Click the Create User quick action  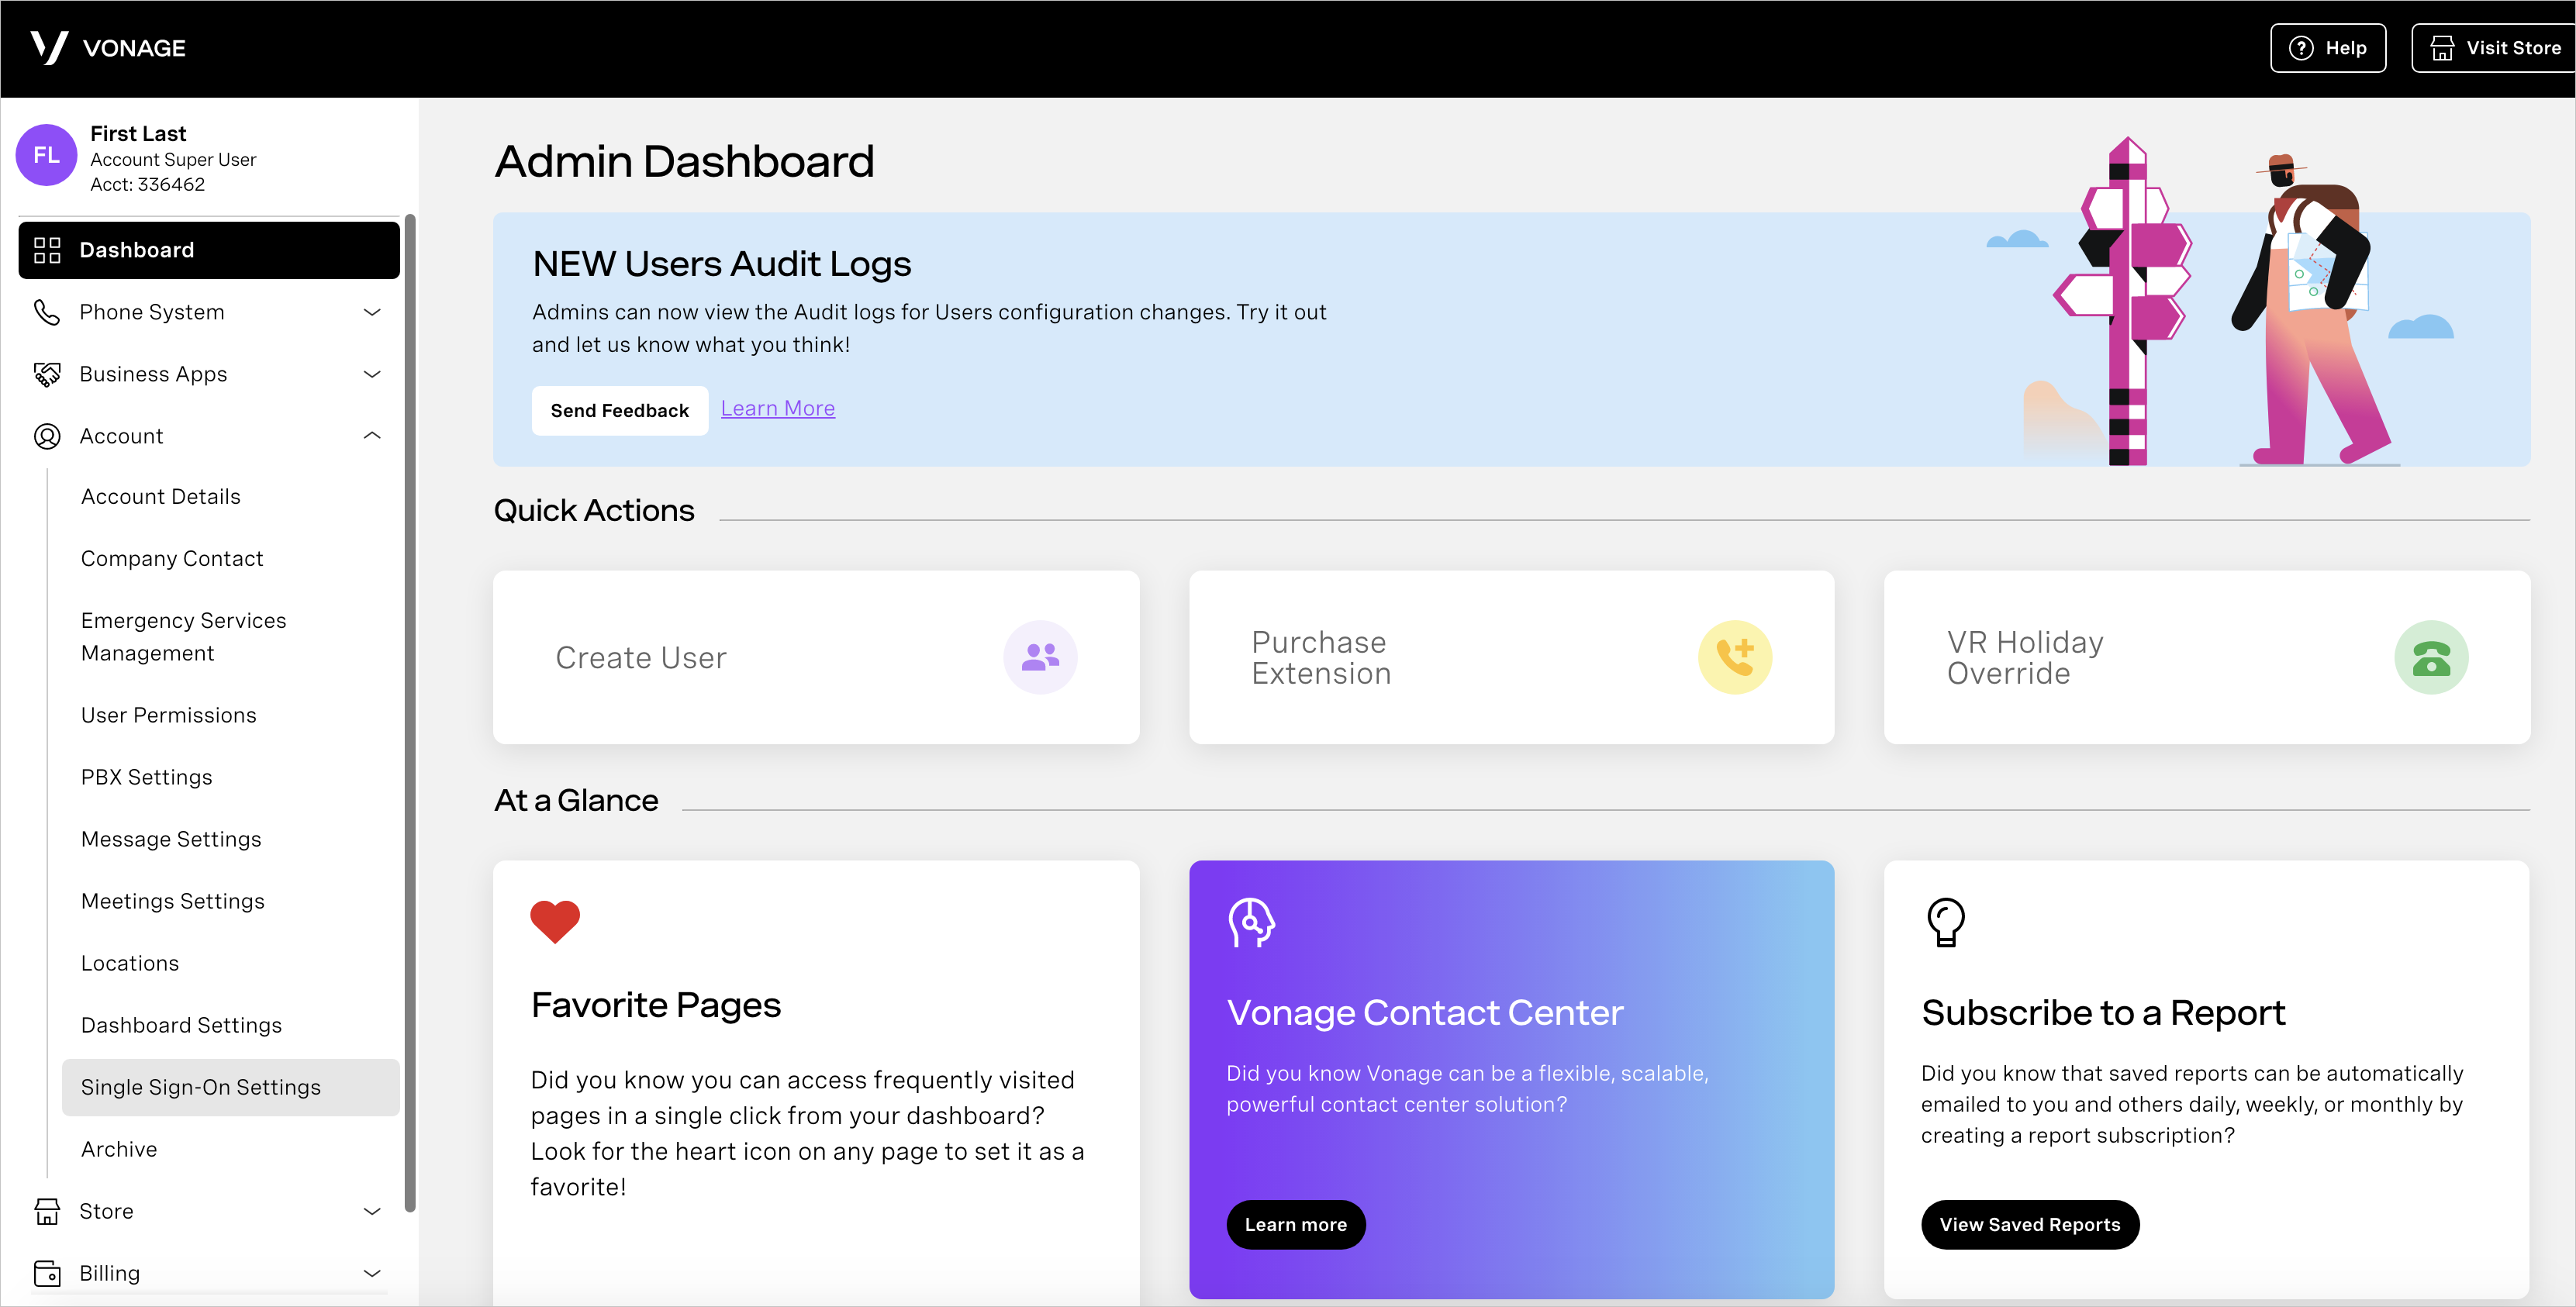coord(817,655)
